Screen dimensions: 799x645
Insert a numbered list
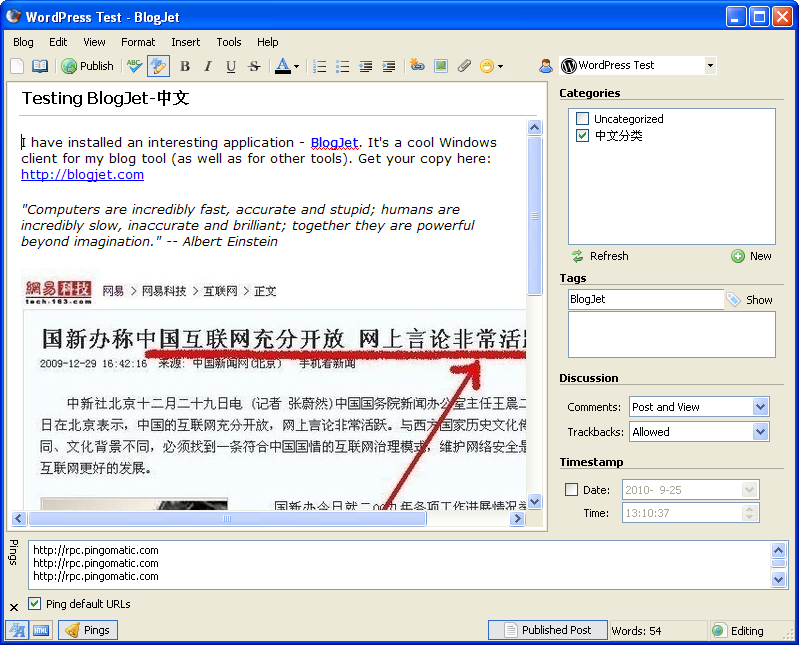[320, 66]
